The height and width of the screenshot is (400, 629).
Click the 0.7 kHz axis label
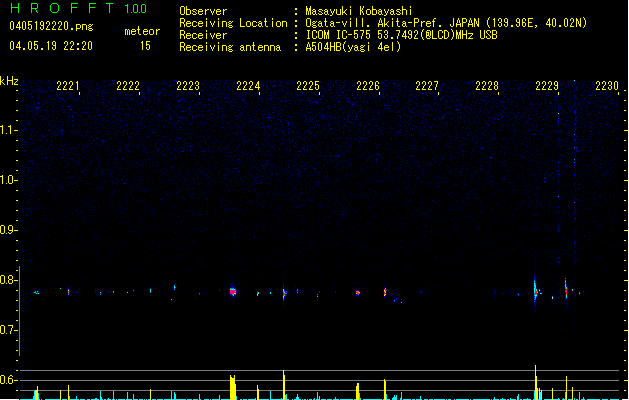pyautogui.click(x=8, y=330)
